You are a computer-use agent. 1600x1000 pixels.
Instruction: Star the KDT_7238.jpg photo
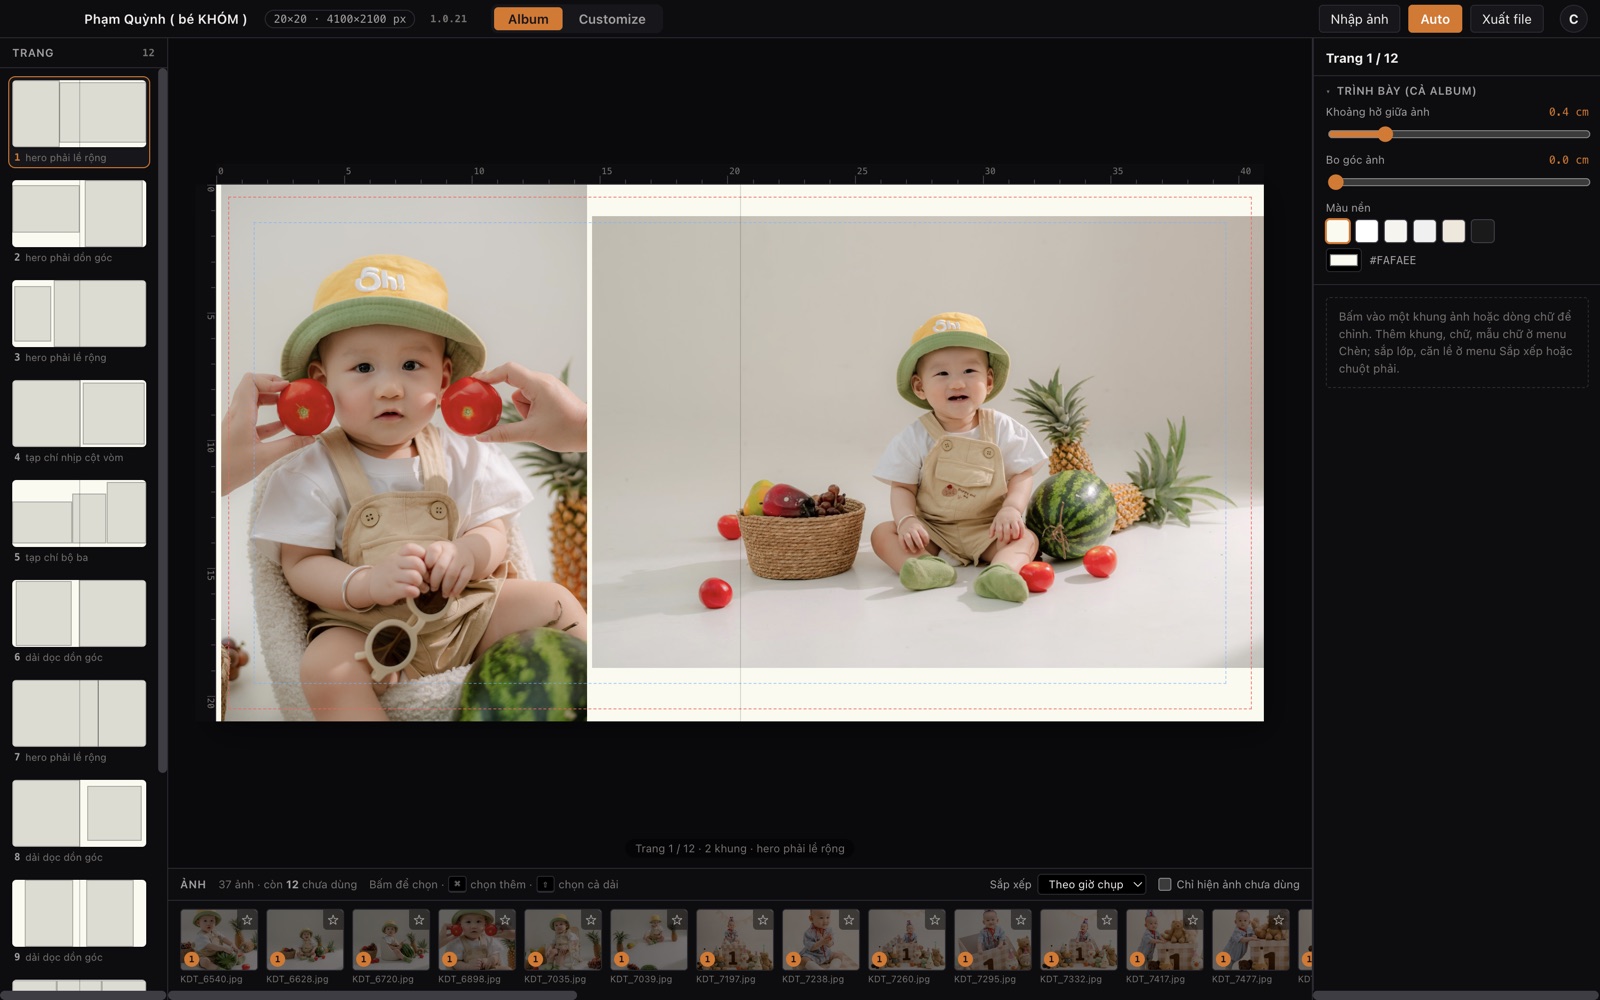coord(849,920)
